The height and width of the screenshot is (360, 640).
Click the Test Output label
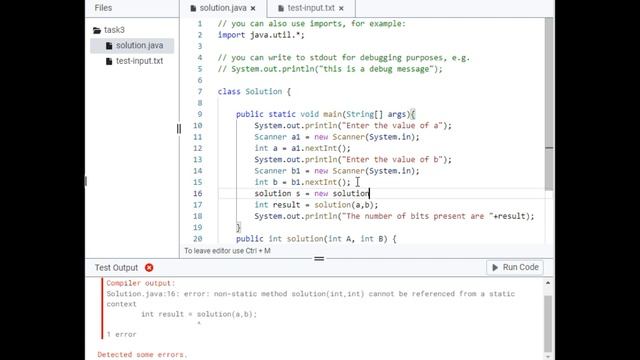tap(116, 268)
